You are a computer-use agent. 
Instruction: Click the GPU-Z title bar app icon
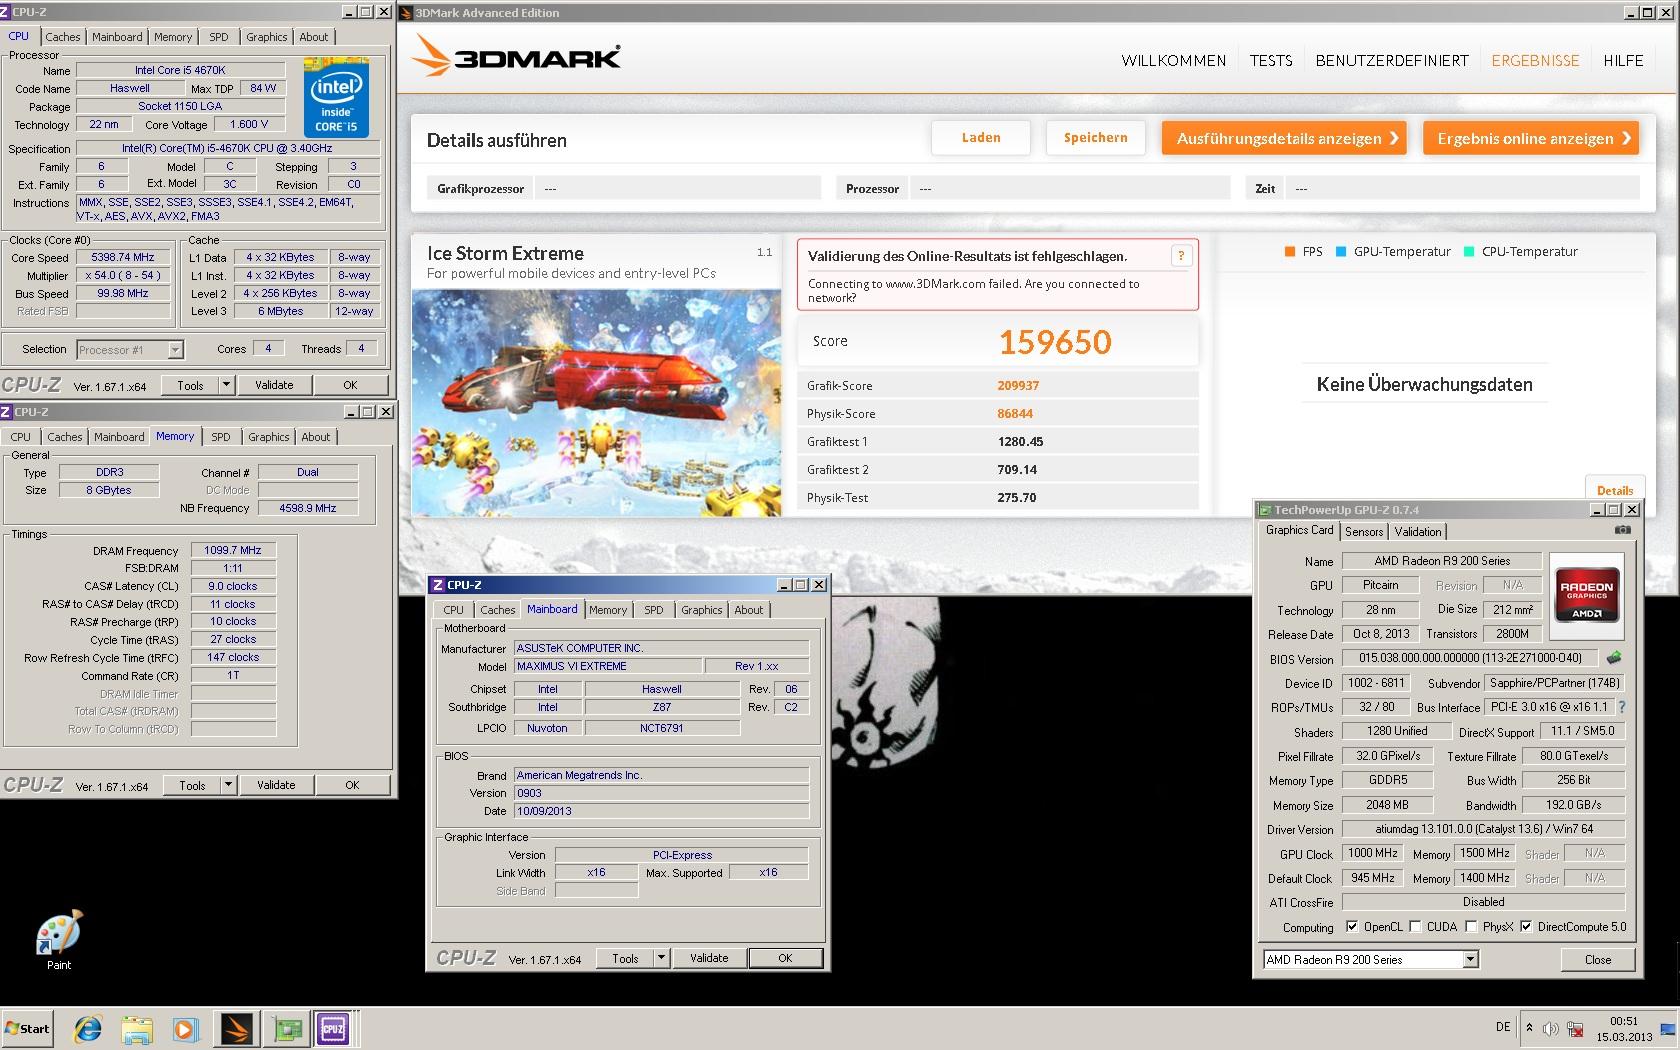tap(1265, 510)
